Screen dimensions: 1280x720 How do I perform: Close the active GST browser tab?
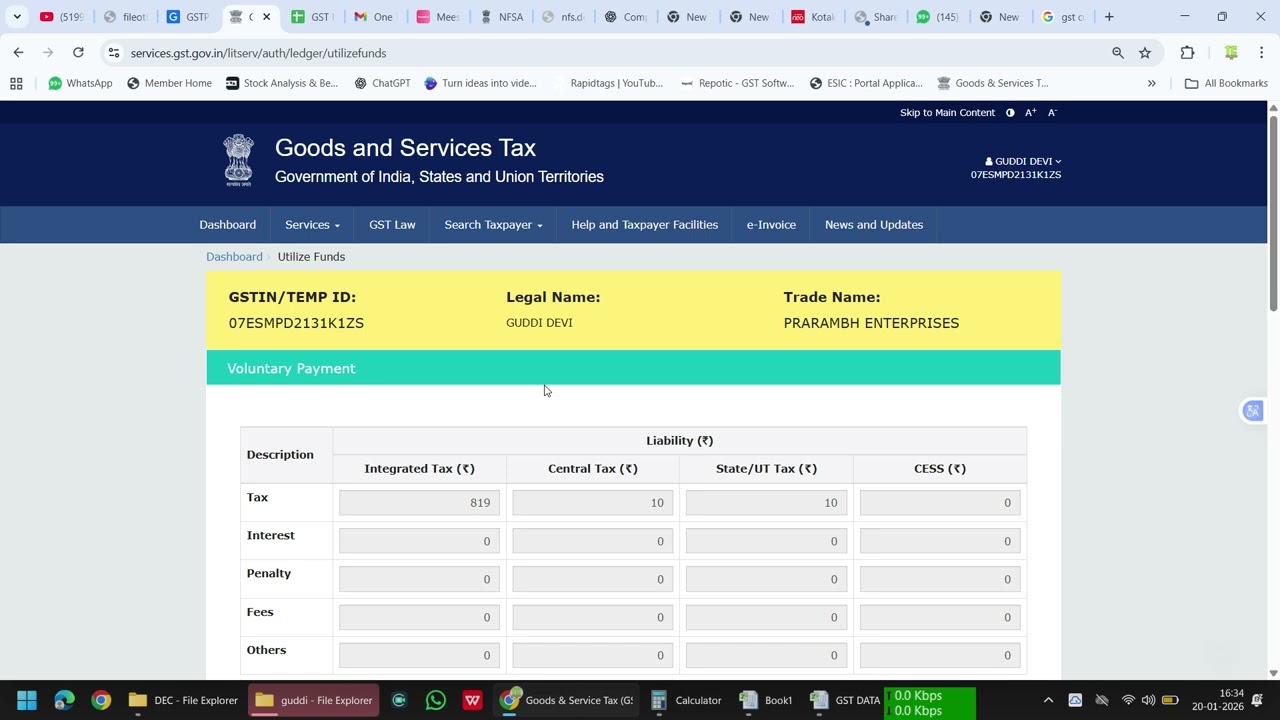coord(266,17)
